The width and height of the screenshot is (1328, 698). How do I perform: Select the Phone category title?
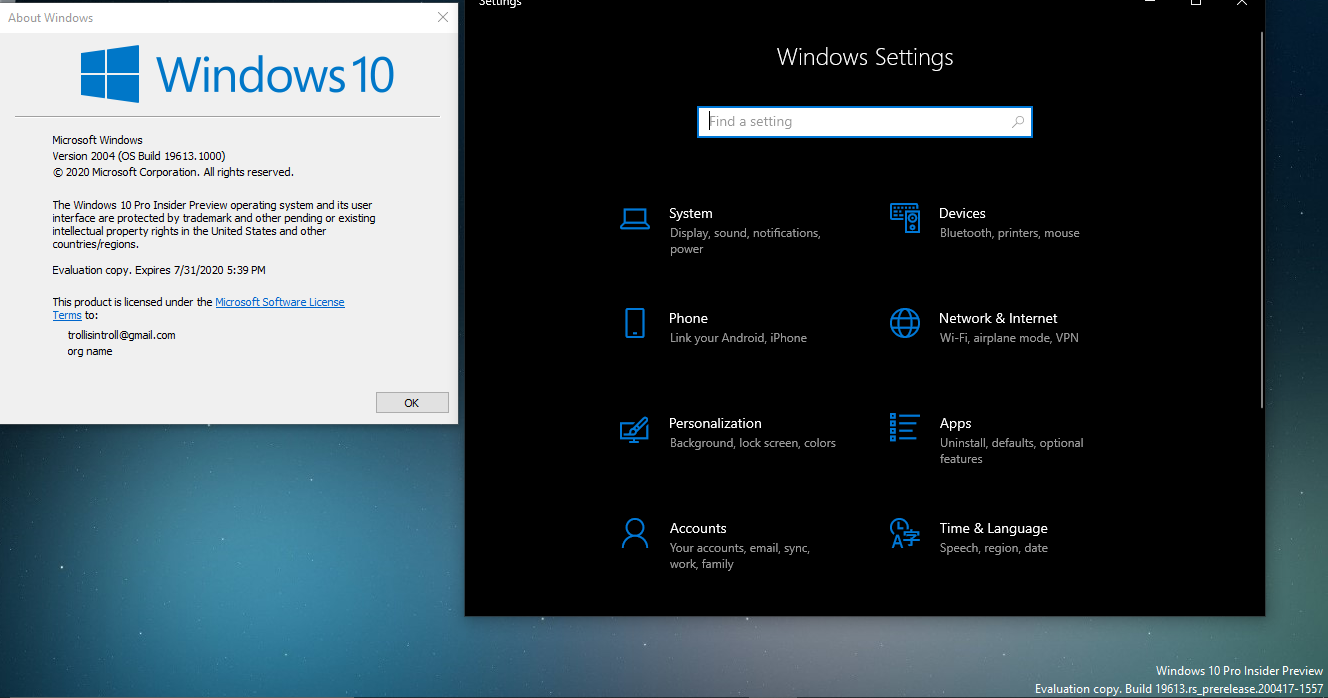point(688,318)
